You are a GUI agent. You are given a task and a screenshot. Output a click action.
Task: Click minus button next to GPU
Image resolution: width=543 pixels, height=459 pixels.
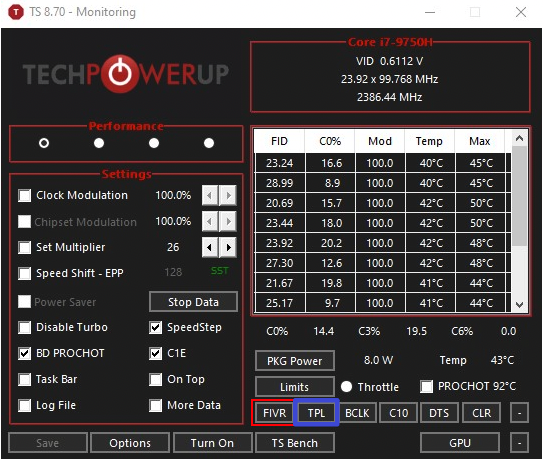[519, 443]
